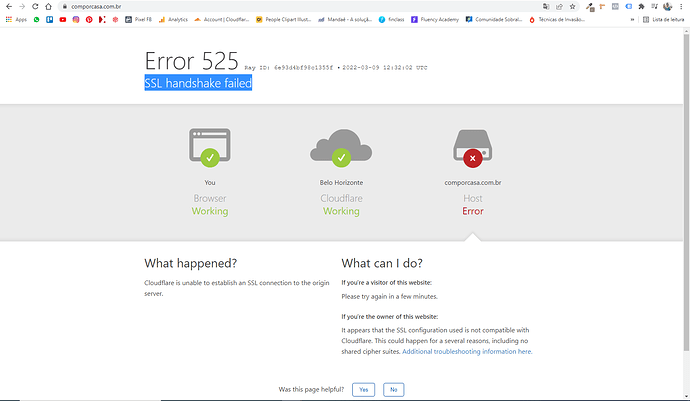
Task: Open the Analytics bookmark
Action: (173, 19)
